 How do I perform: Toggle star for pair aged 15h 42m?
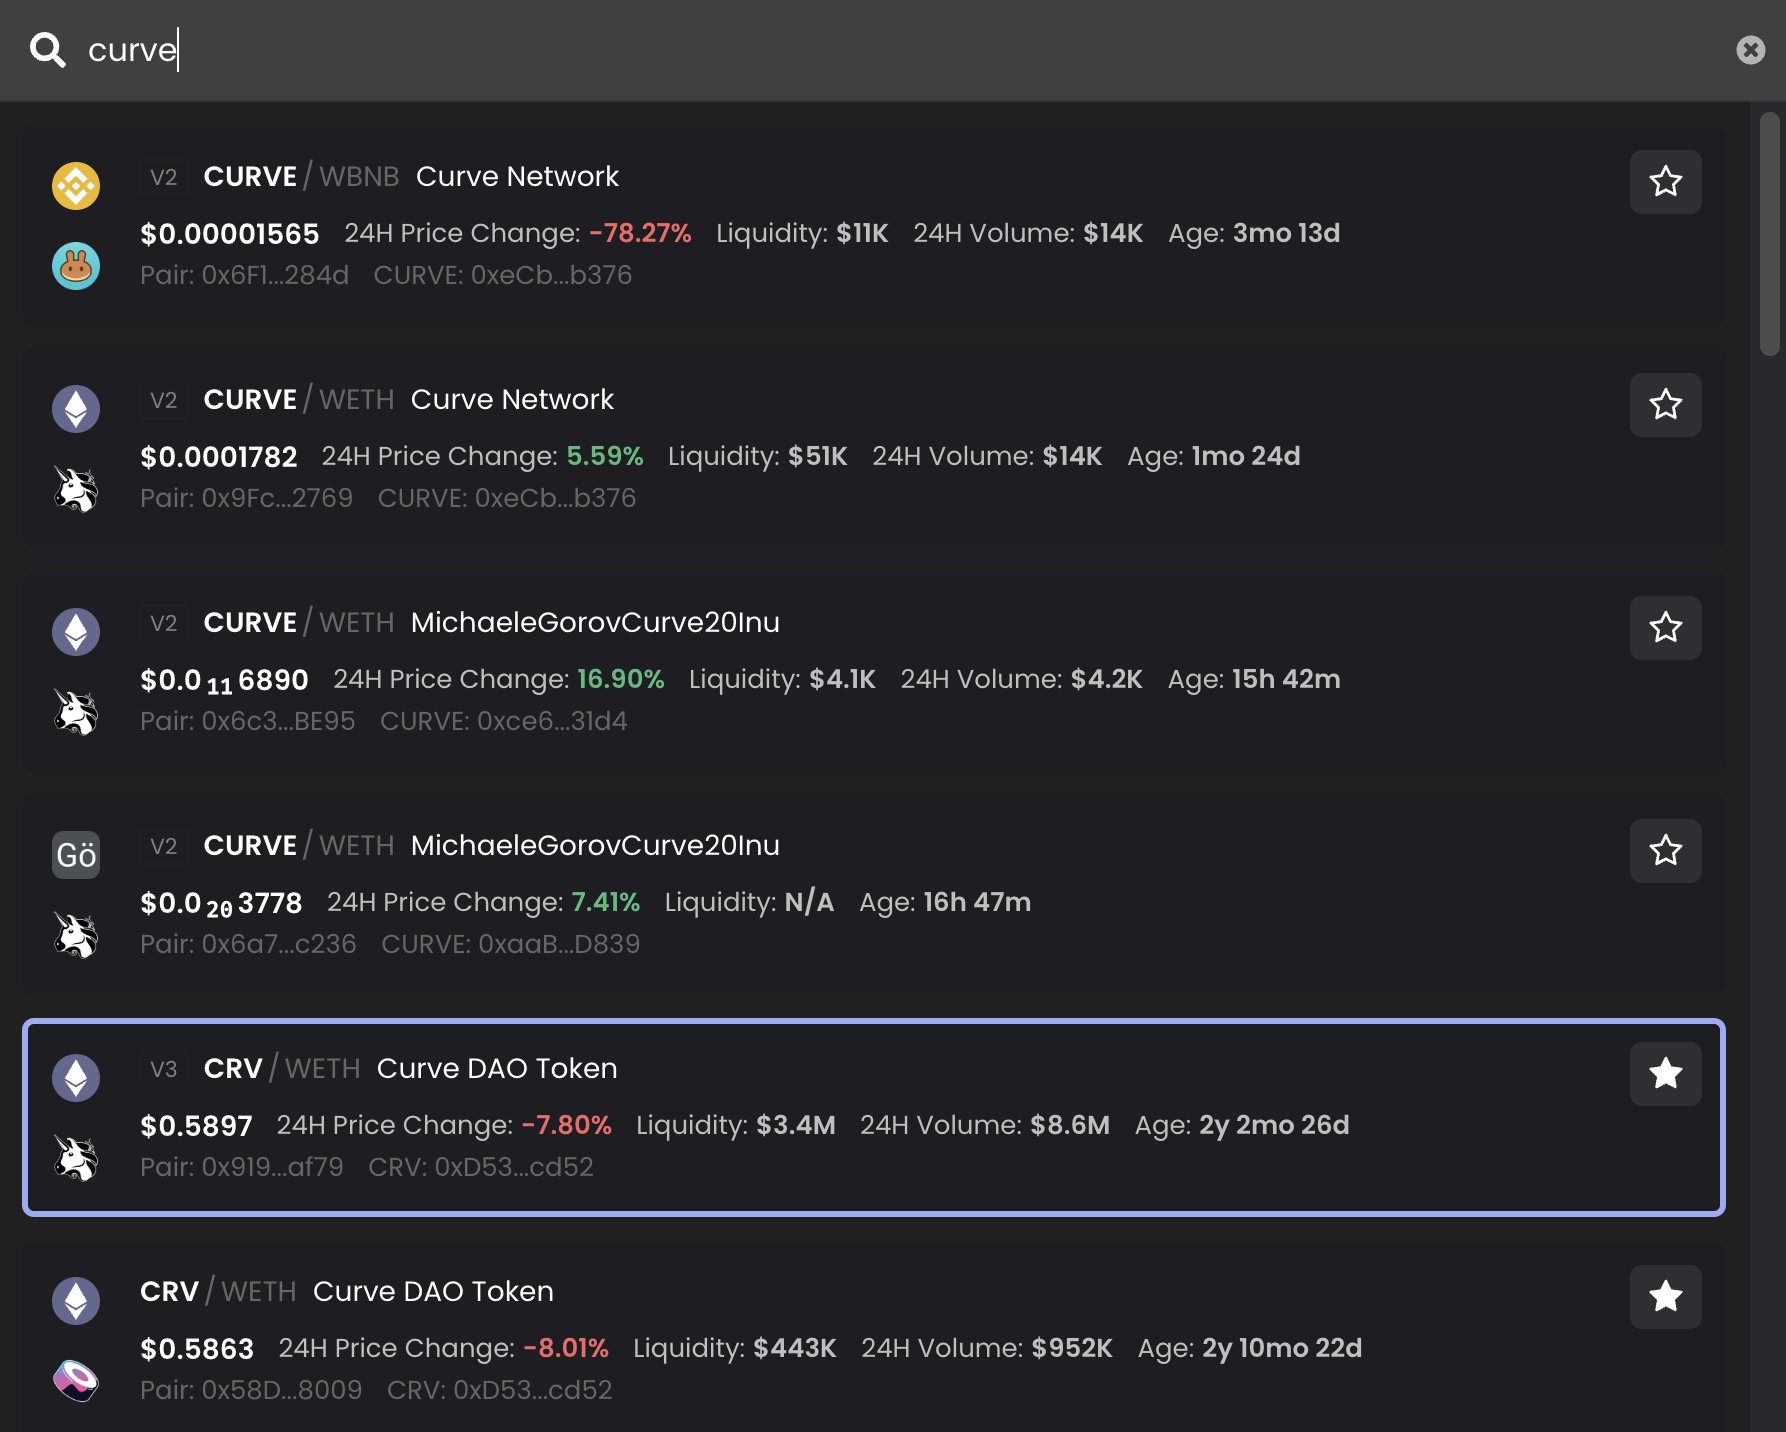(1665, 628)
